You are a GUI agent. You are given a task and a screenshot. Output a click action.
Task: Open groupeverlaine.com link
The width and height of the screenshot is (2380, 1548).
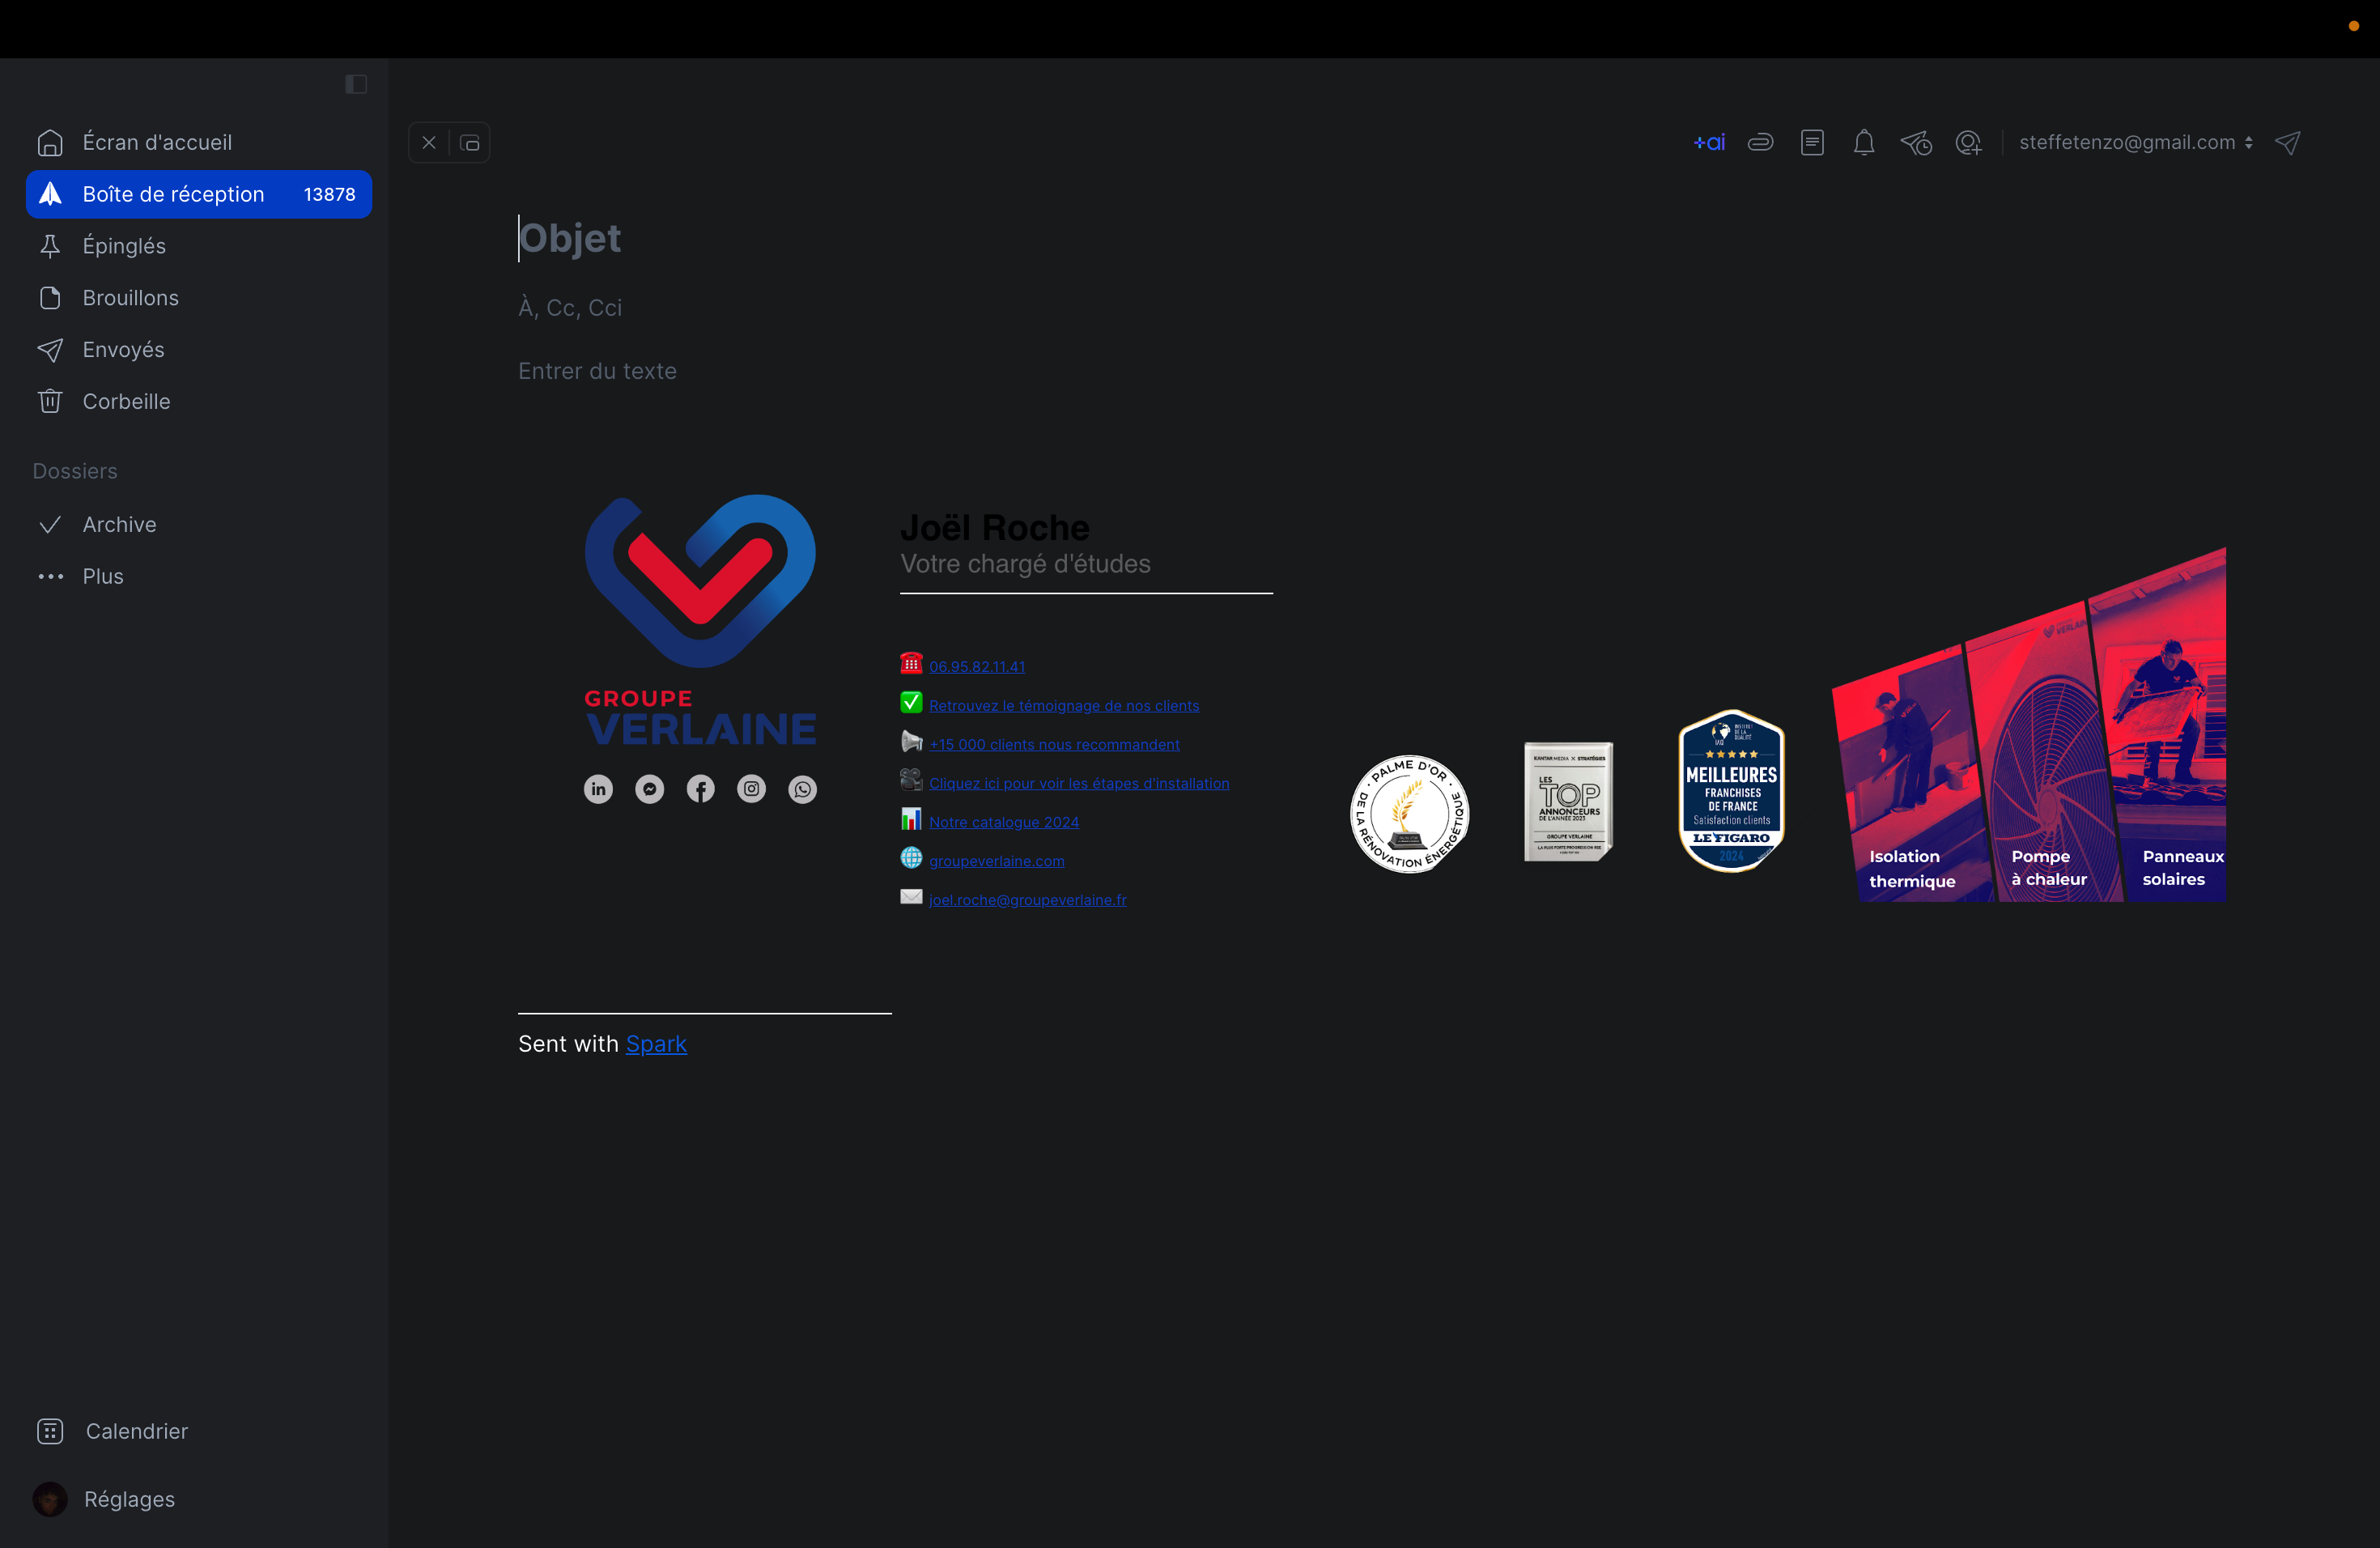click(997, 861)
